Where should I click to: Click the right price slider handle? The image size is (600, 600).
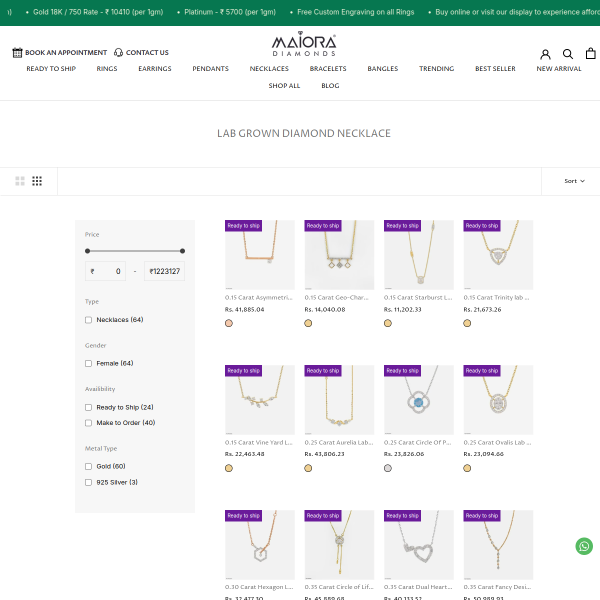(x=182, y=251)
